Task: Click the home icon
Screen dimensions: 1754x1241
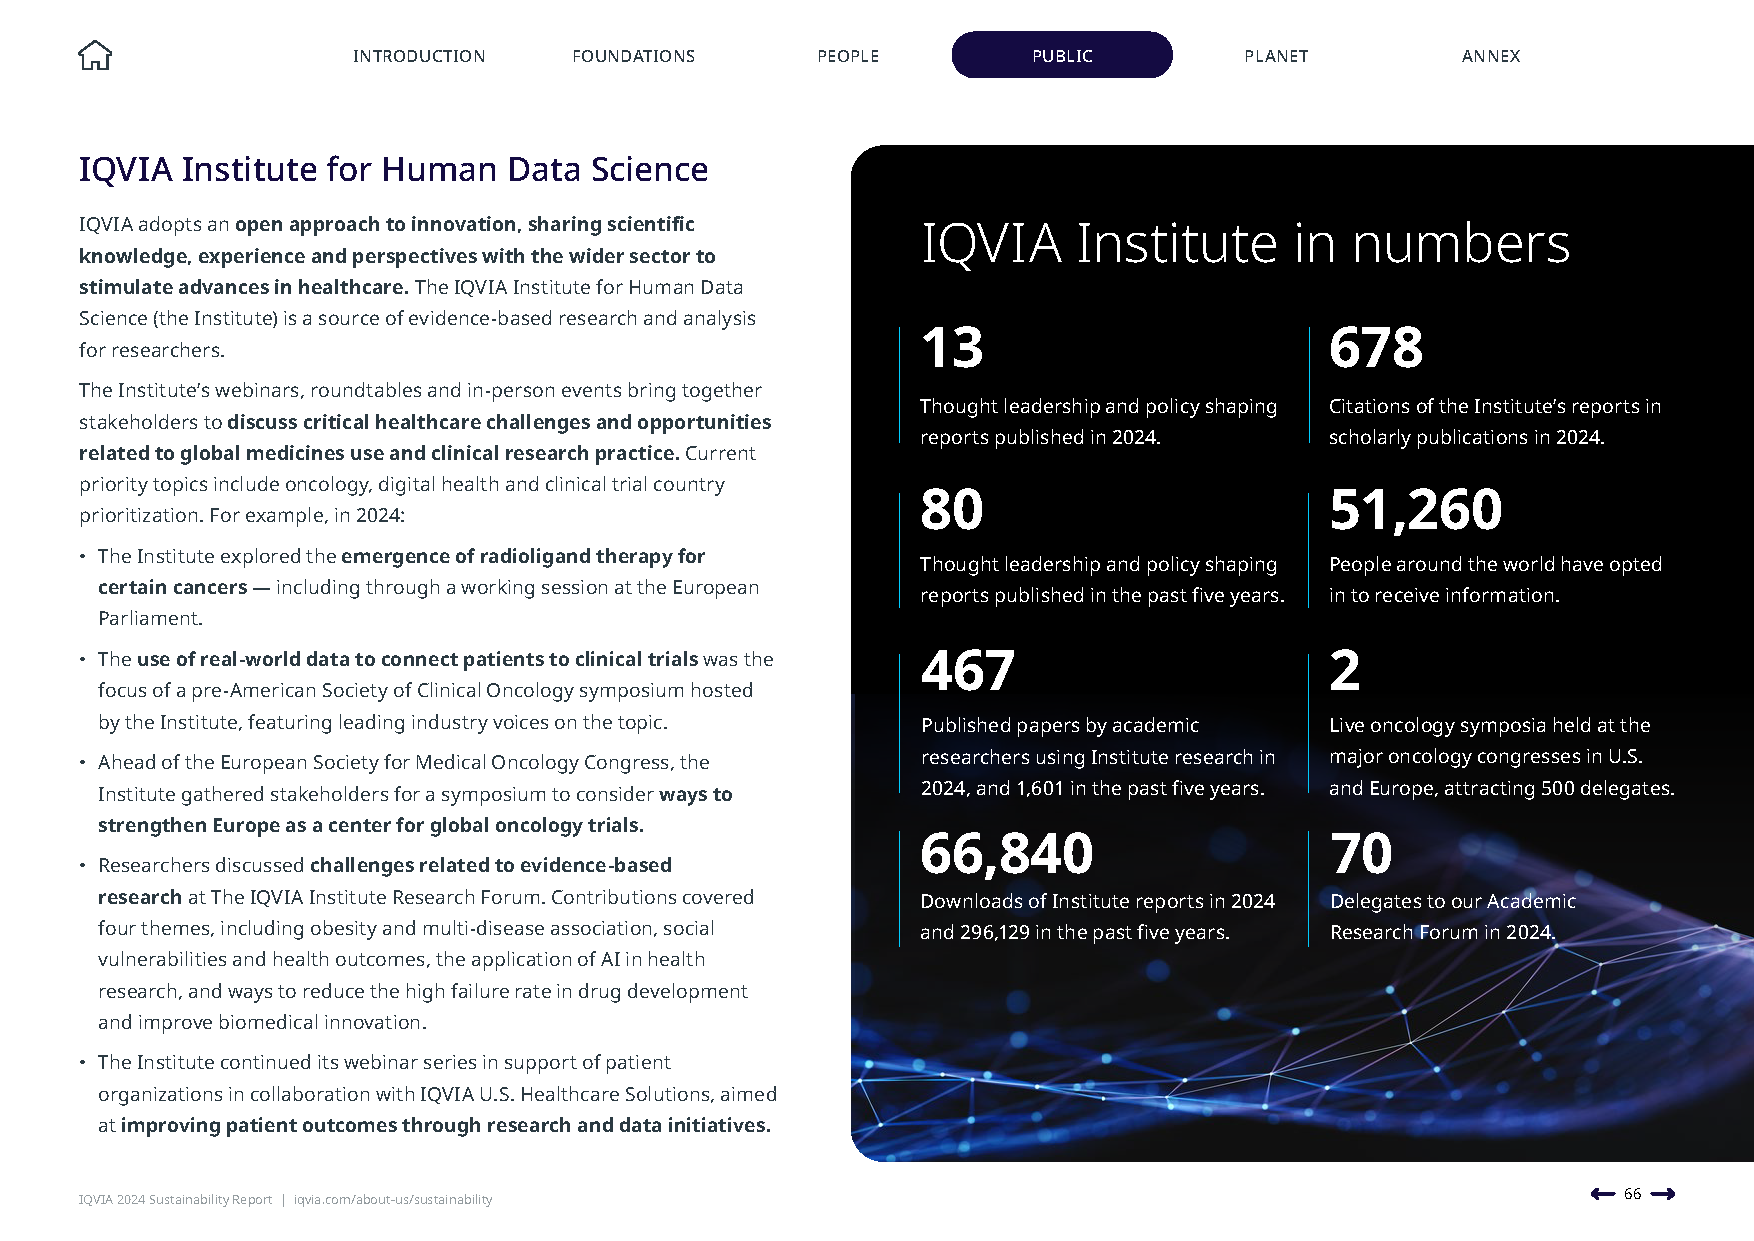Action: coord(95,55)
